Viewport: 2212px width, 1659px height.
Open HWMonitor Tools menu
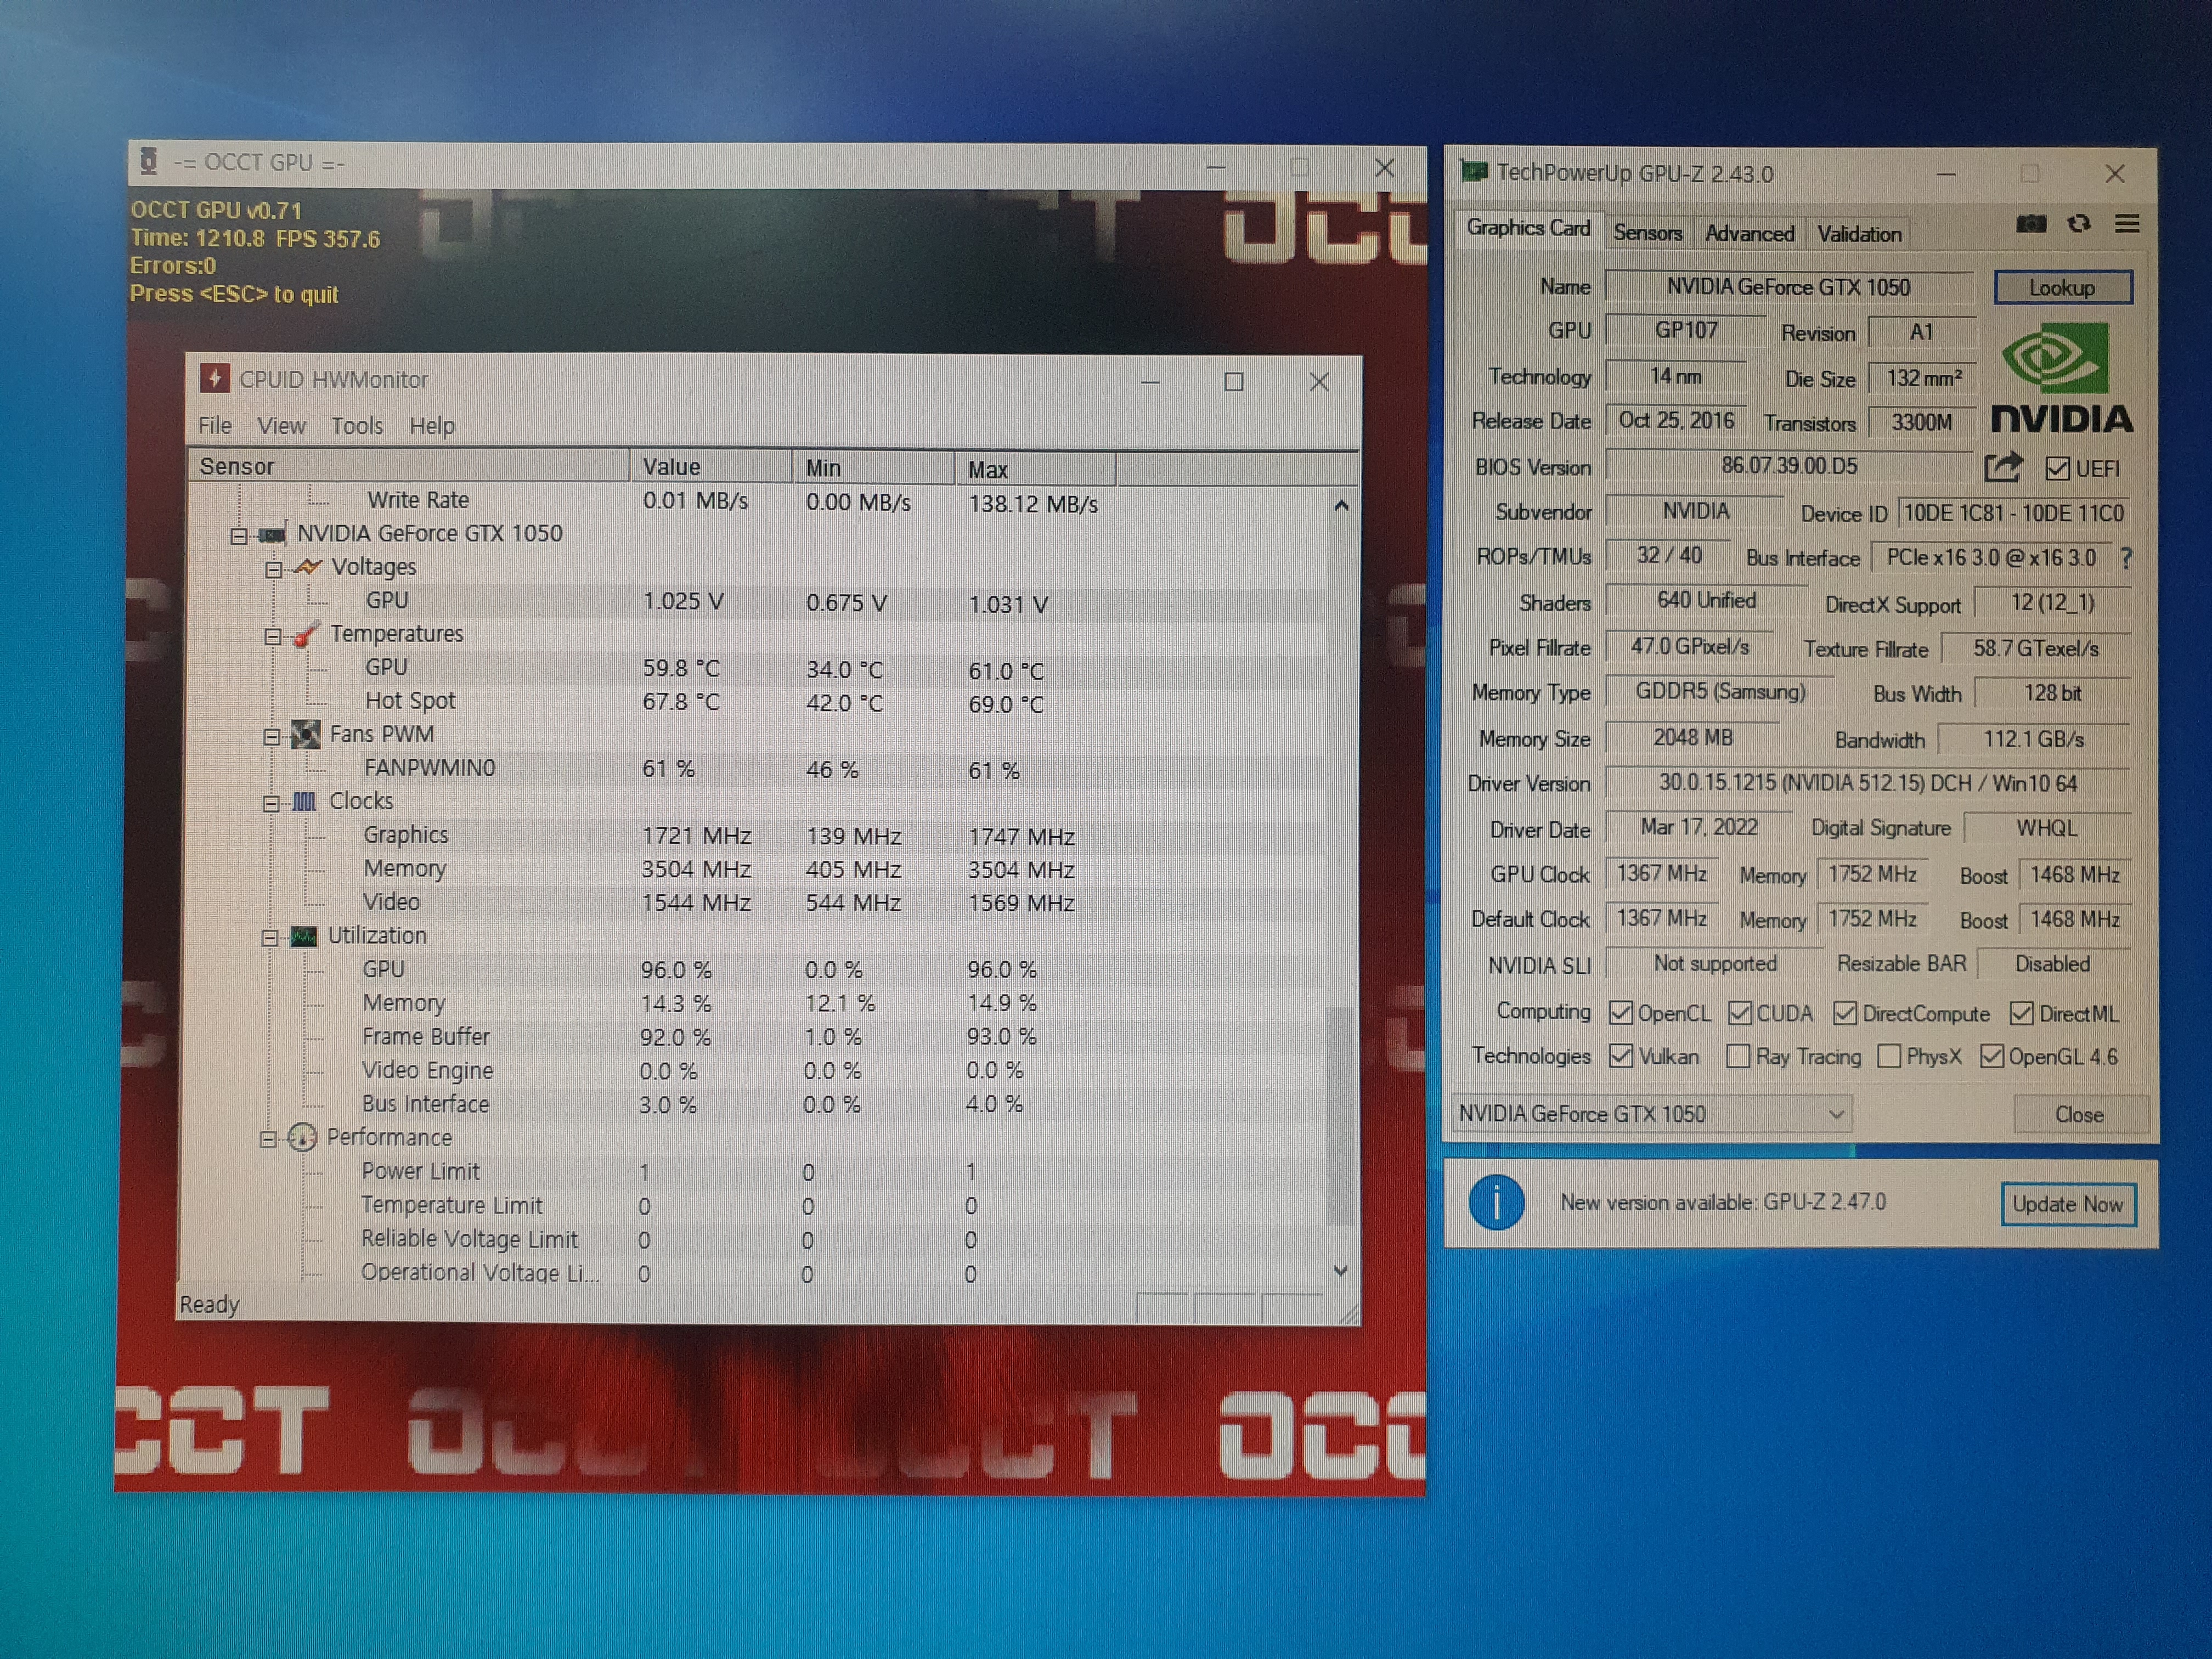[x=357, y=426]
